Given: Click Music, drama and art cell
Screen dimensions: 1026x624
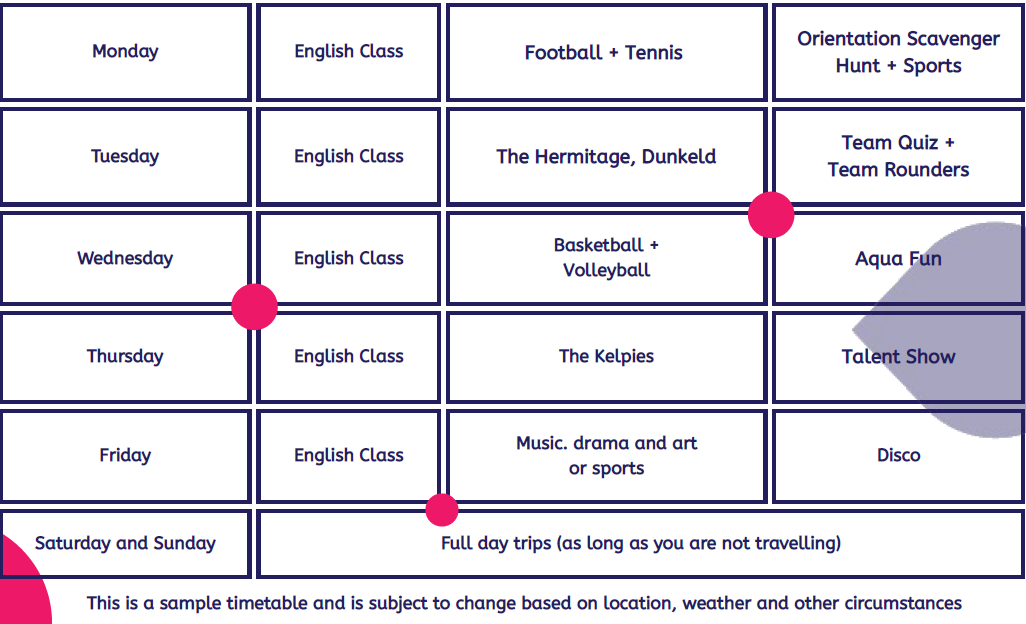Looking at the screenshot, I should [606, 455].
